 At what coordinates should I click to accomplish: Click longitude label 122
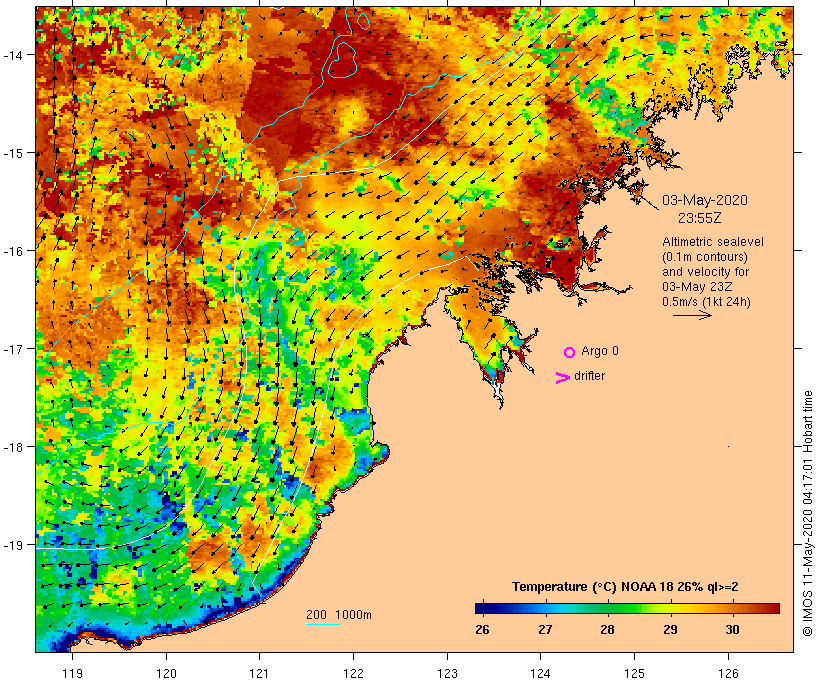(x=353, y=673)
